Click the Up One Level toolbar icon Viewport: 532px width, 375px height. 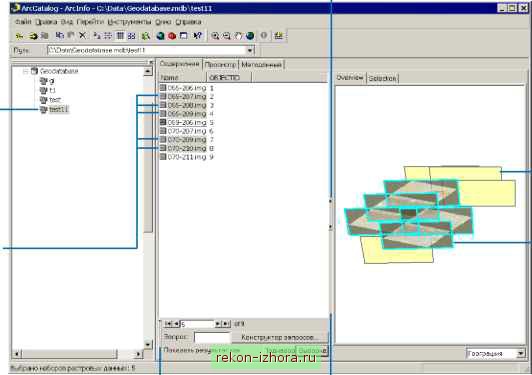tap(20, 36)
